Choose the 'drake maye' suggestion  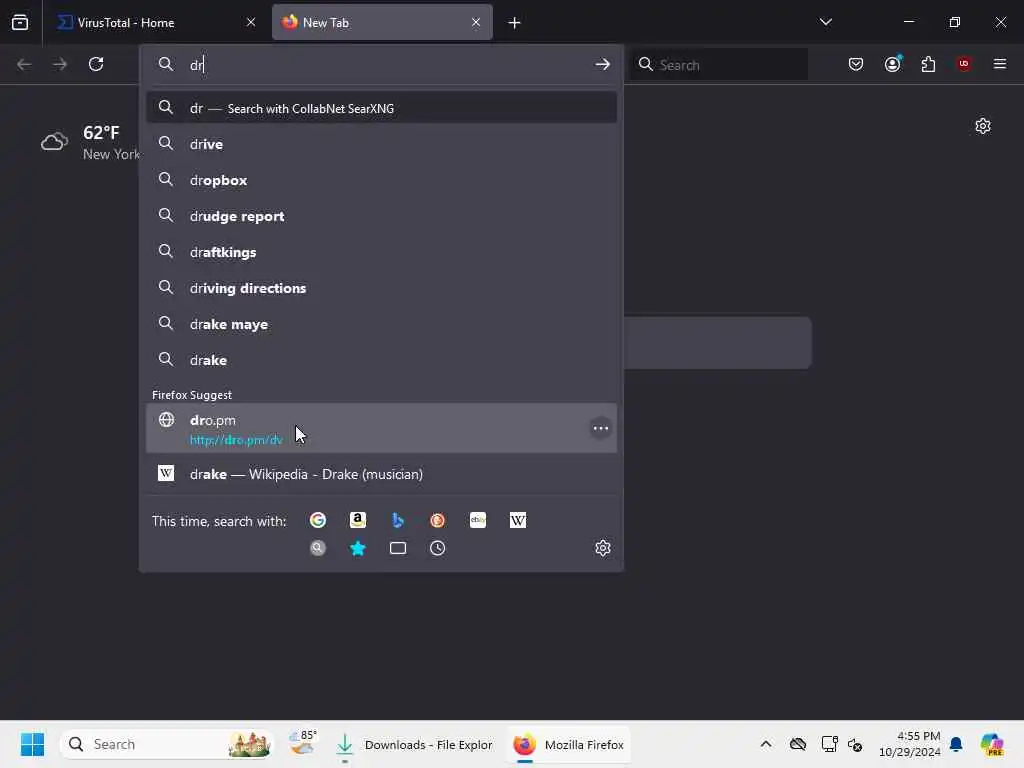tap(381, 323)
